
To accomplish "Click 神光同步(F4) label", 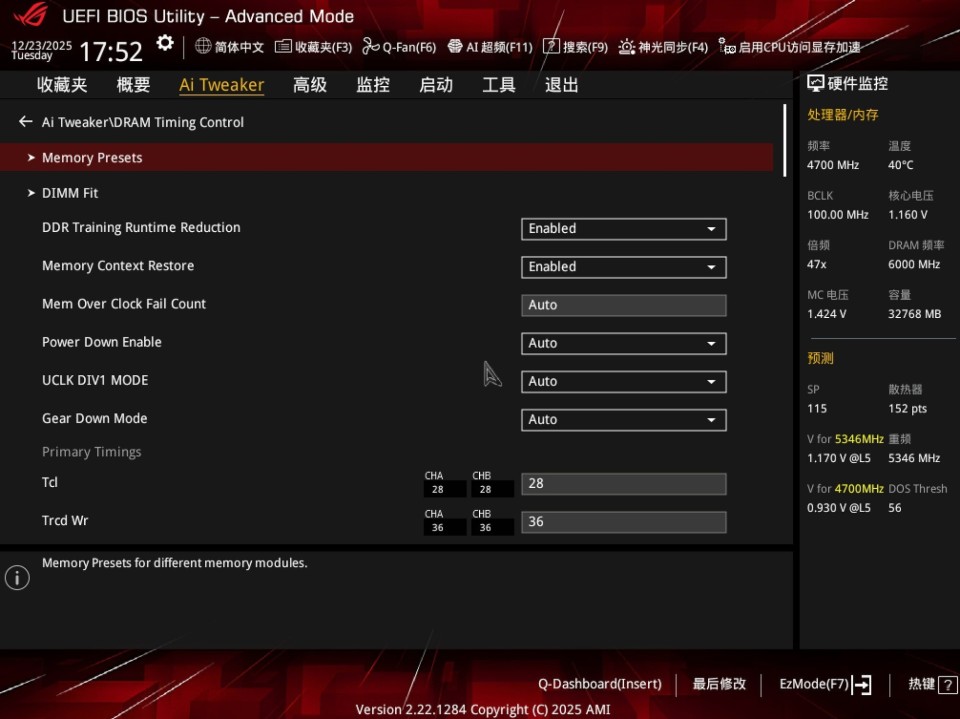I will tap(673, 47).
